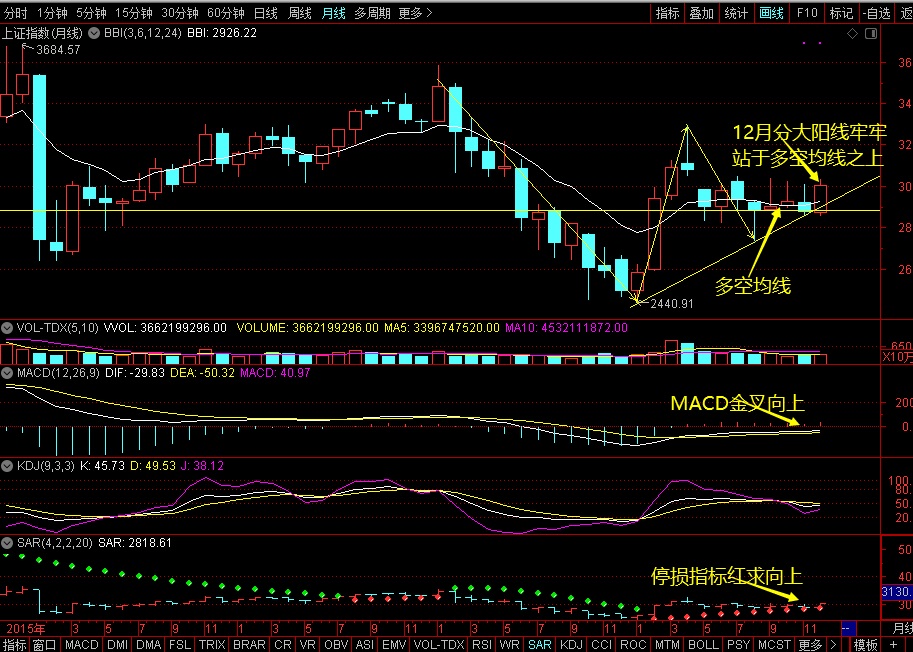Click the diamond icon at chart top-right
The image size is (913, 652).
pos(852,33)
